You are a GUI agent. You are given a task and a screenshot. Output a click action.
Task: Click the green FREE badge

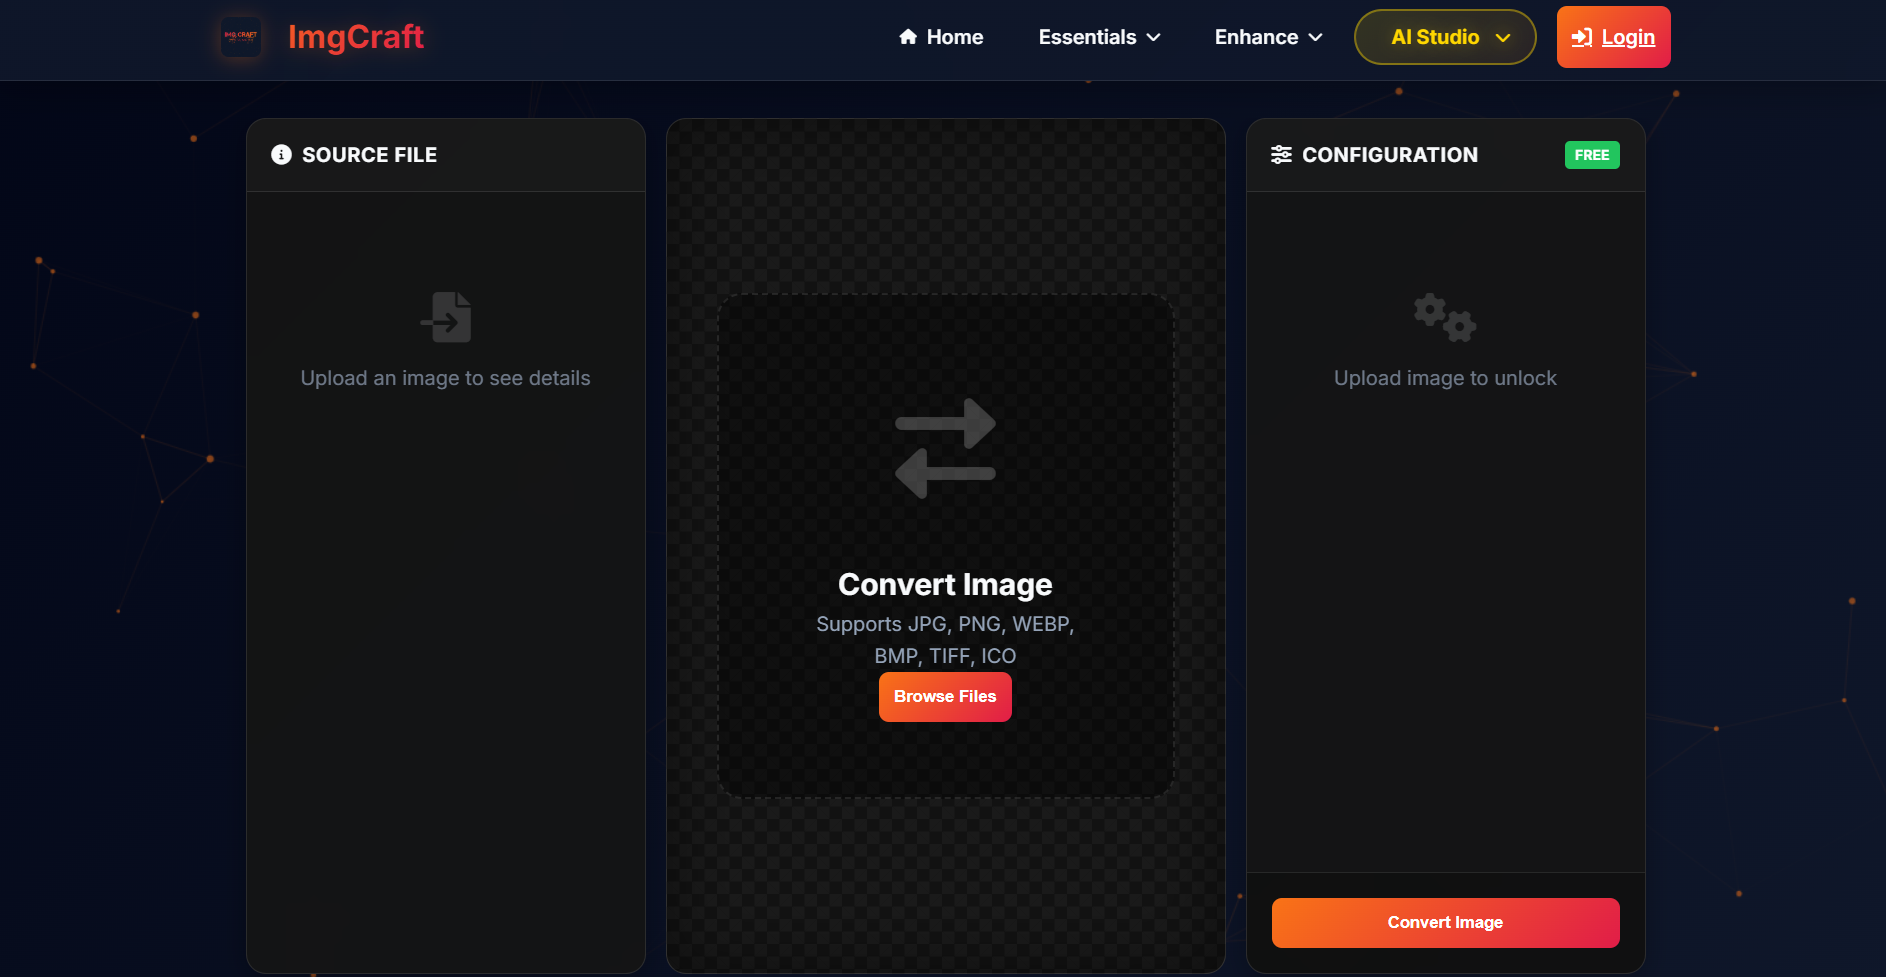[1592, 155]
